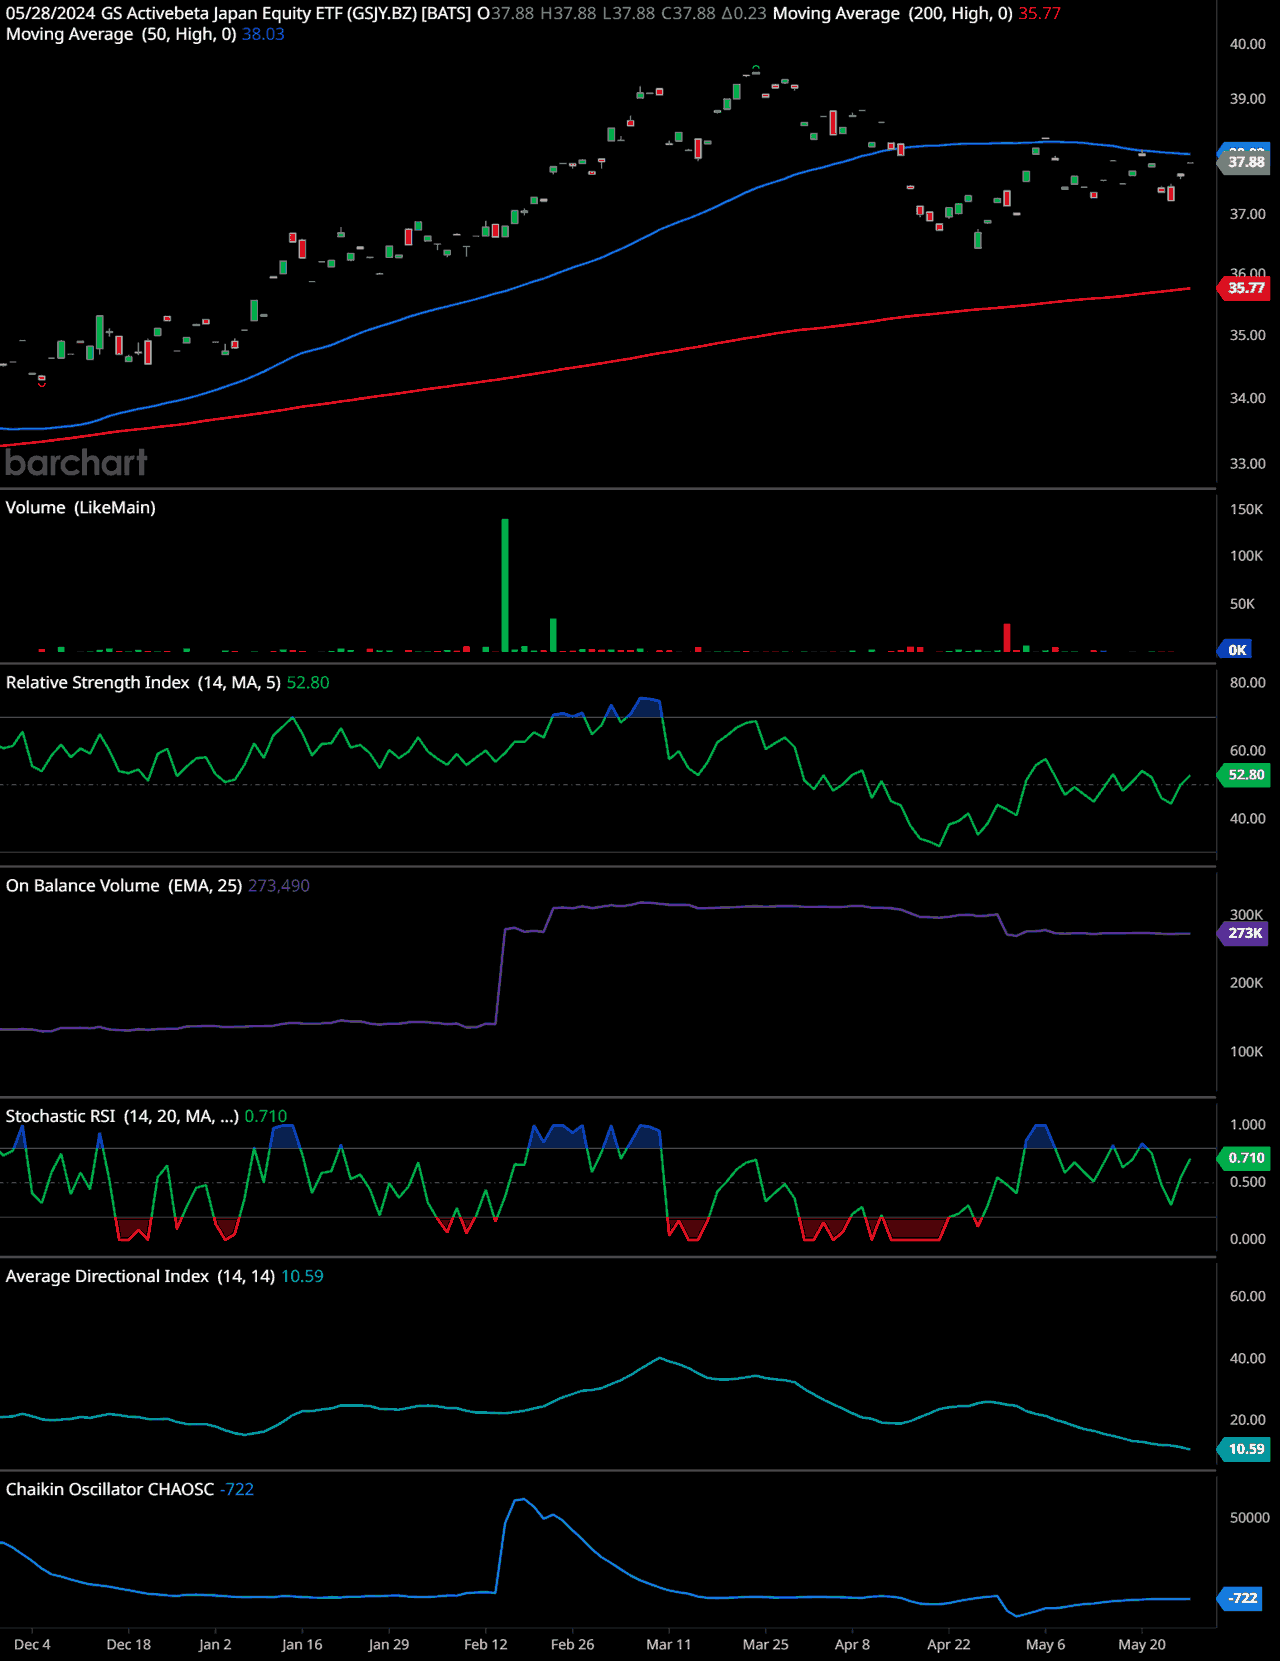This screenshot has height=1661, width=1280.
Task: Click the Feb 12 date label
Action: [x=486, y=1644]
